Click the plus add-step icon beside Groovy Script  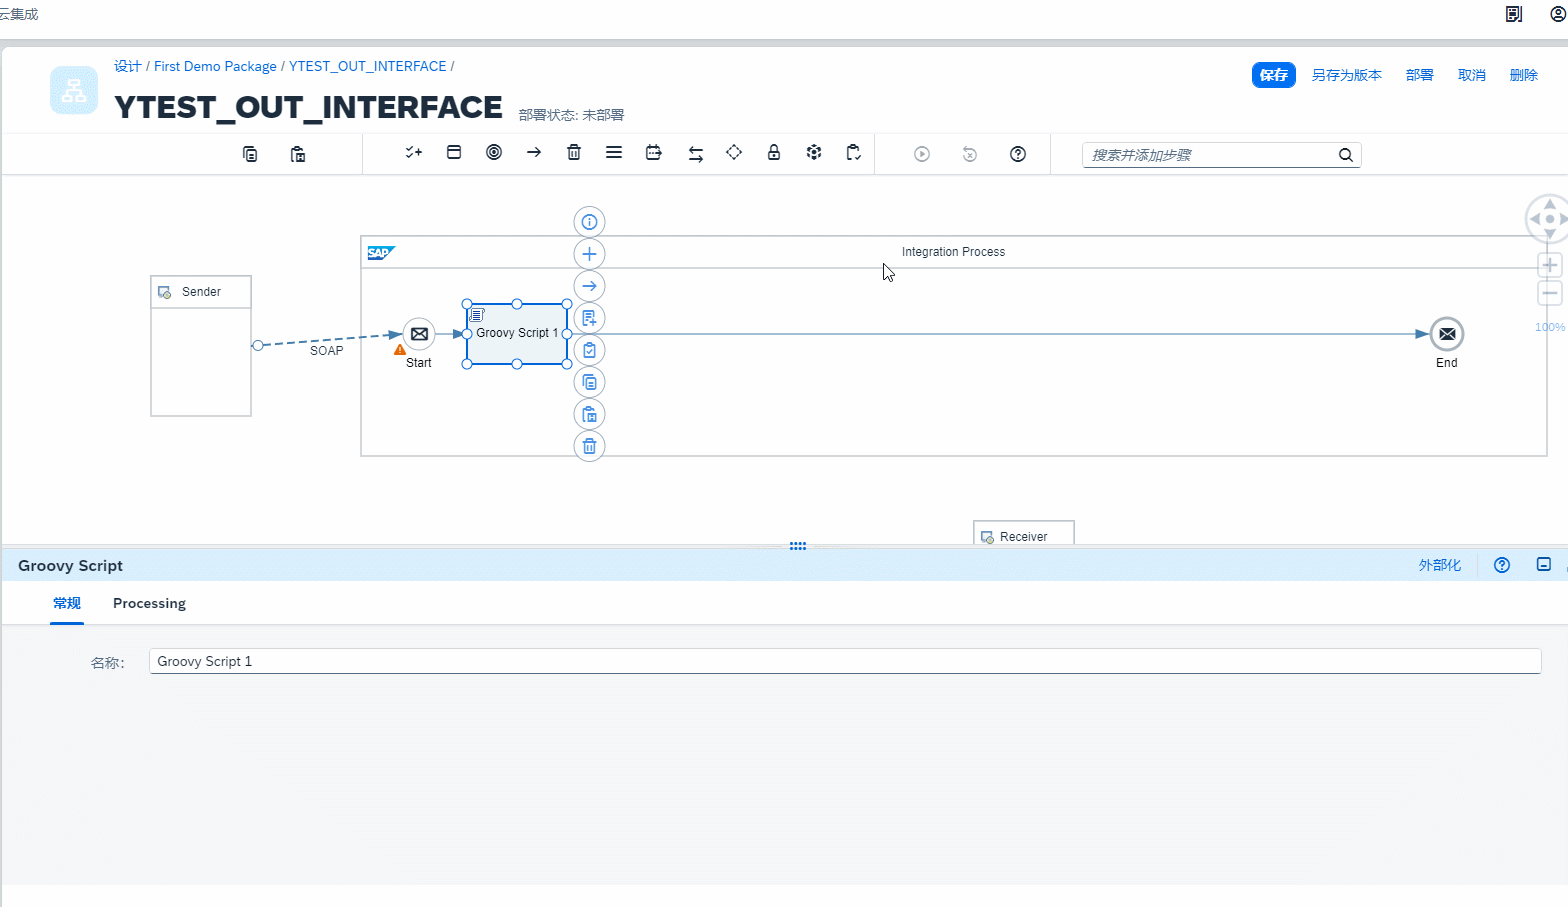click(589, 254)
